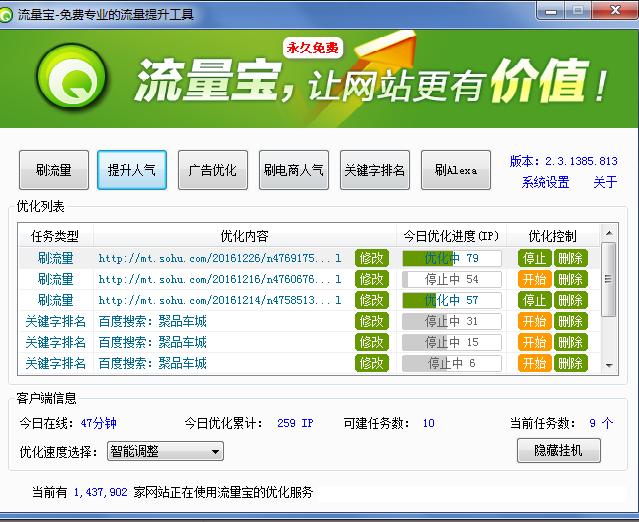The width and height of the screenshot is (639, 522).
Task: Click the task list scrollbar thumb
Action: pos(608,279)
